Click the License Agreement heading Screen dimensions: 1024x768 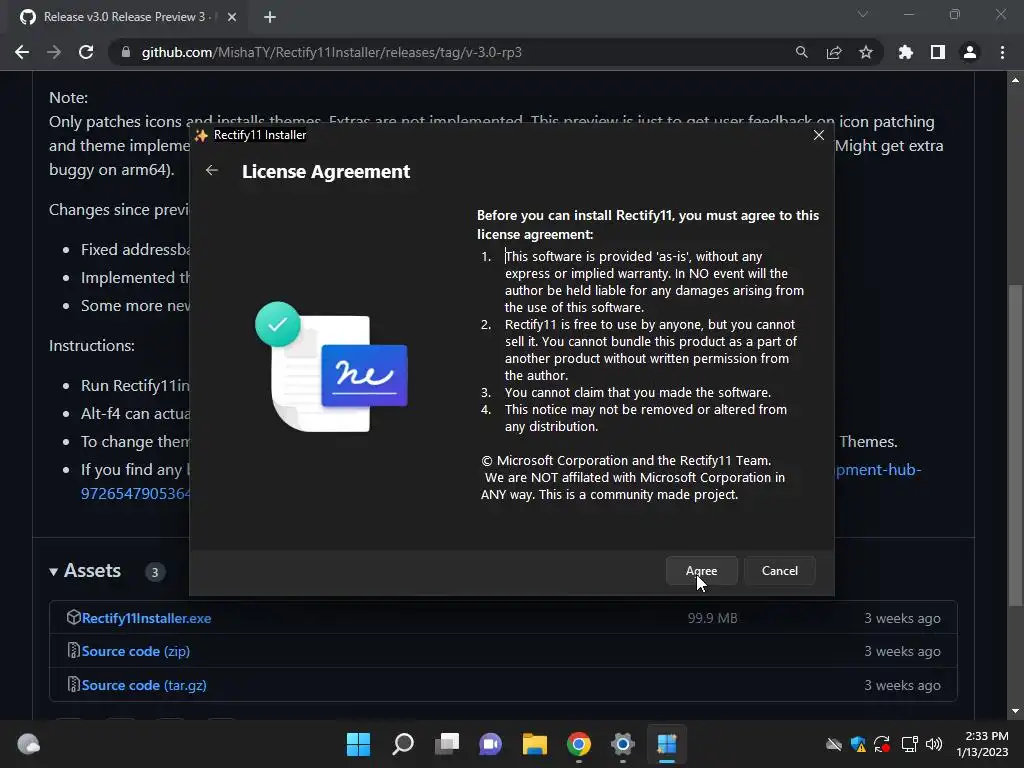click(x=326, y=171)
